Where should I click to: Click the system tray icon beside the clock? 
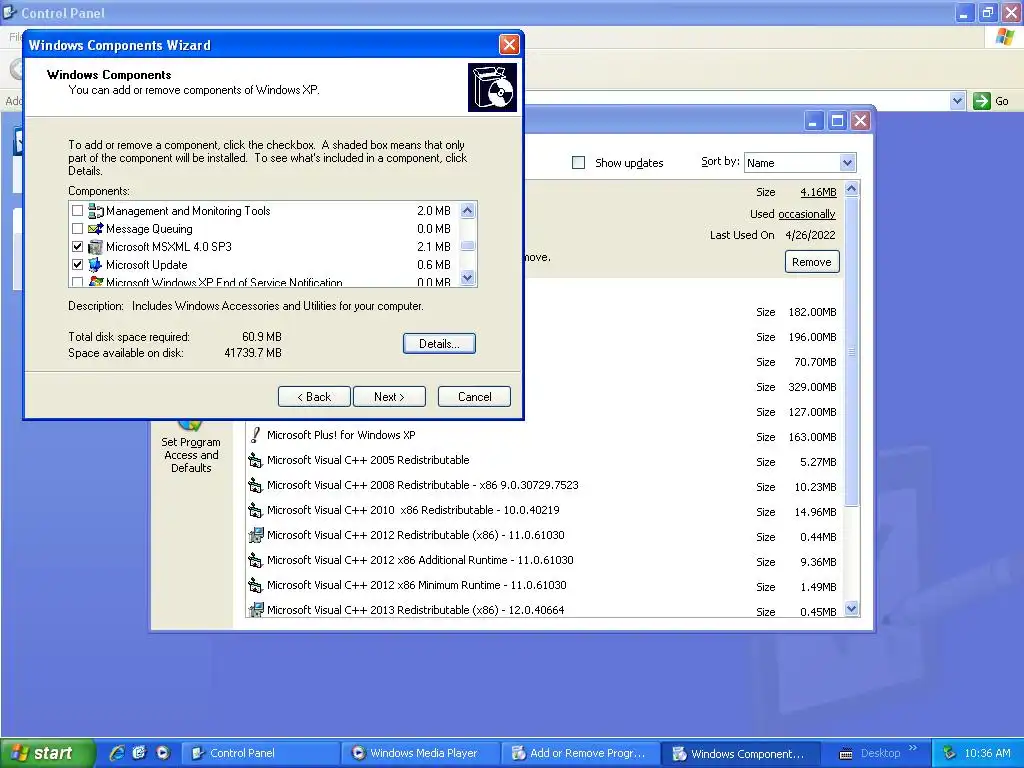949,753
